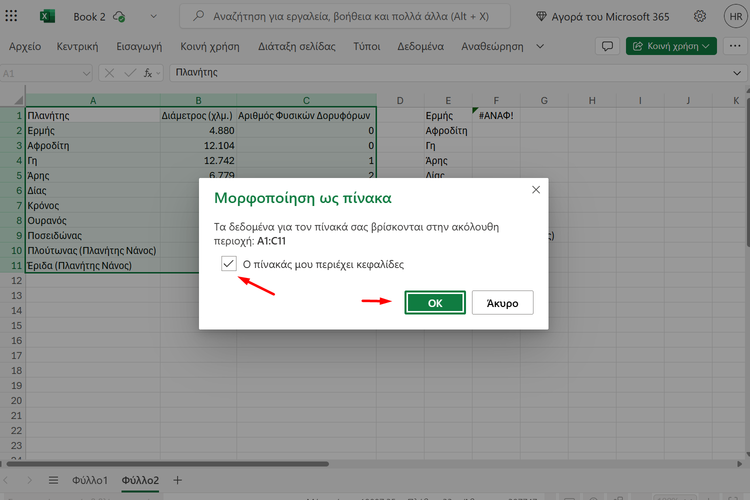Toggle 'Ο πίνακάς μου περιέχει κεφαλίδες' checkbox
Image resolution: width=750 pixels, height=500 pixels.
click(229, 264)
